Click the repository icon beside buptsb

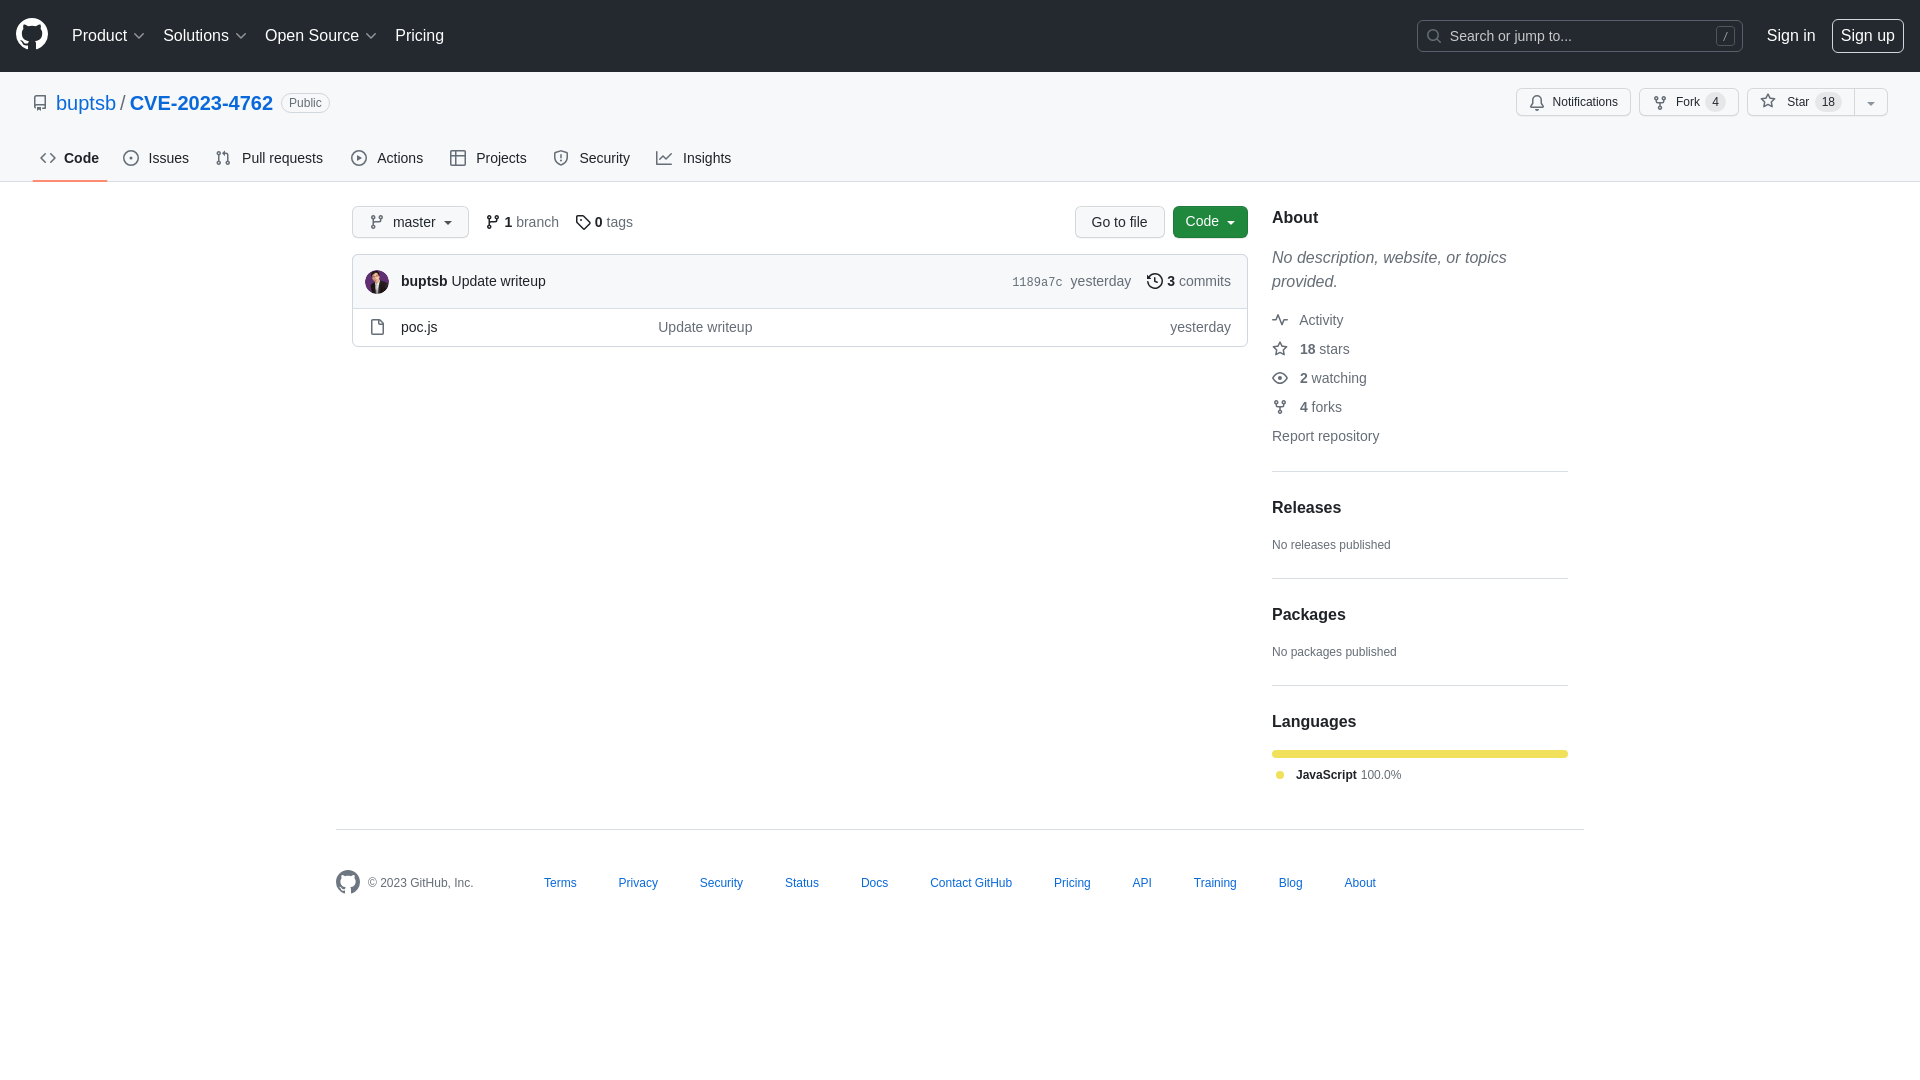[40, 103]
